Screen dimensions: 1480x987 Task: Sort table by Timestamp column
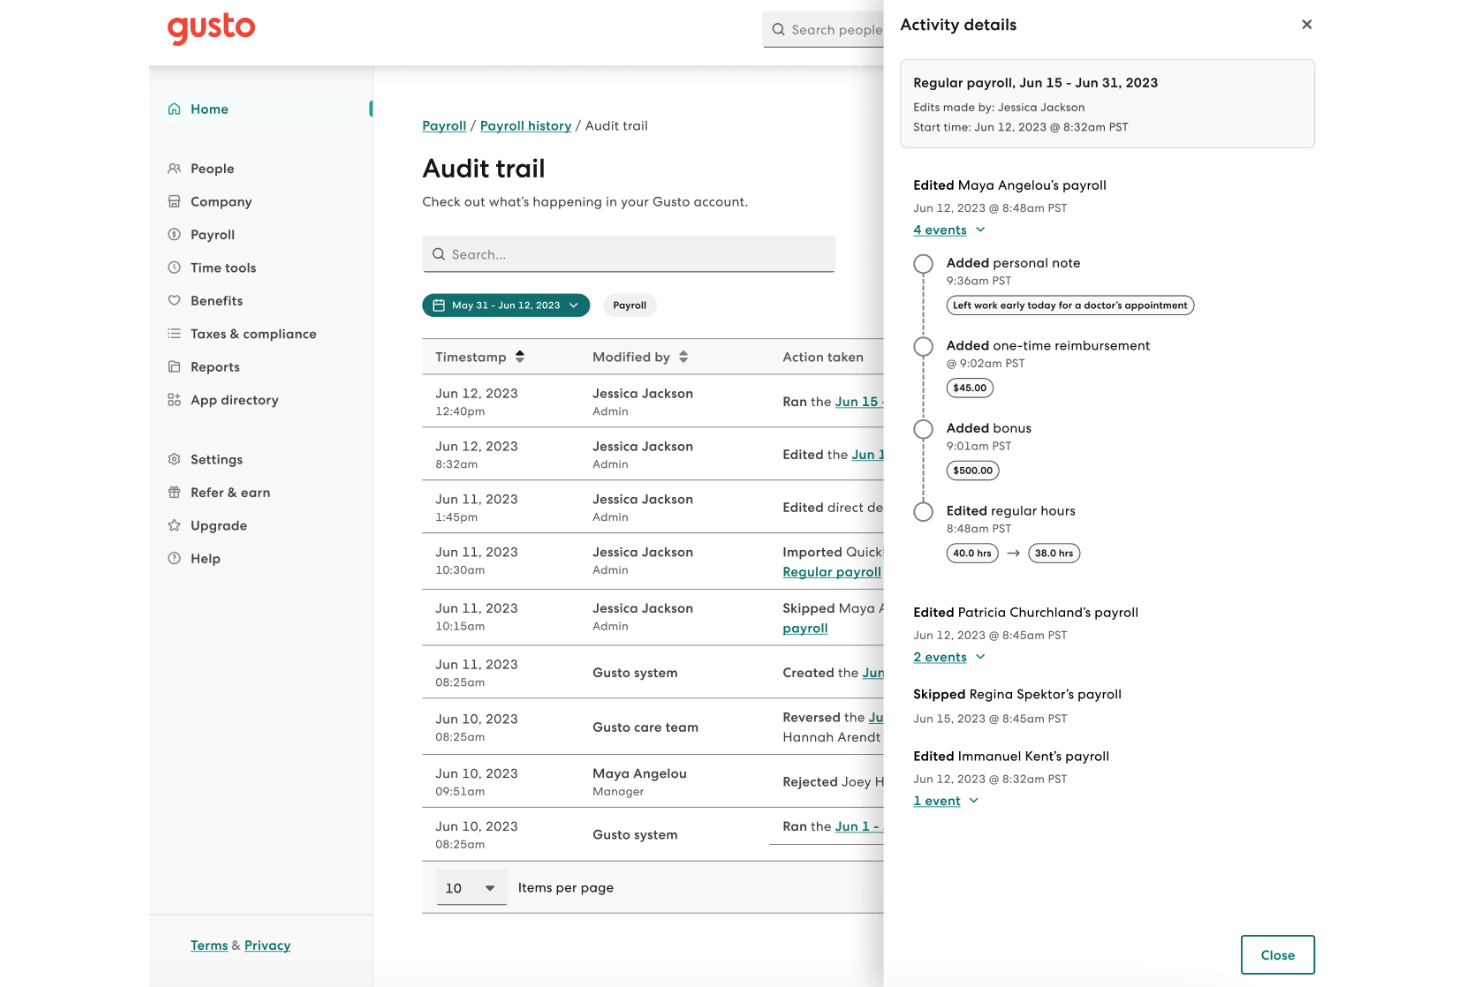(520, 357)
